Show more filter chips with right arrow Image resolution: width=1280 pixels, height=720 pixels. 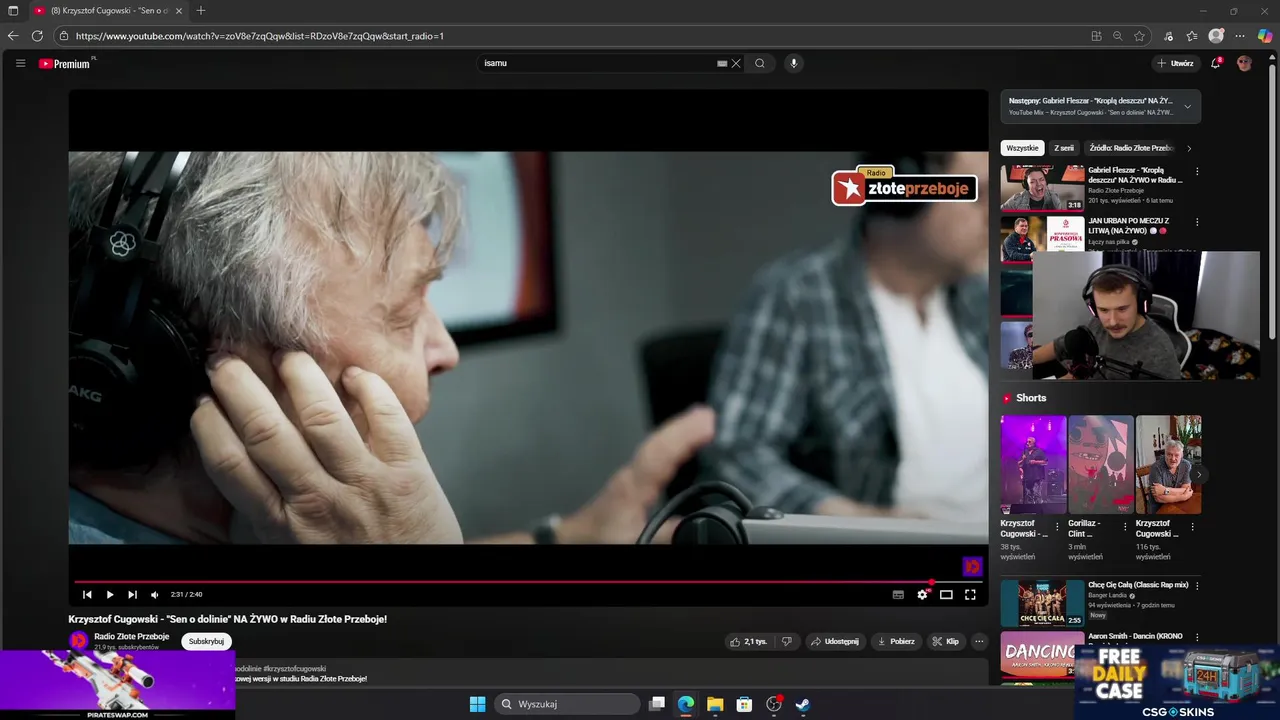[1189, 148]
